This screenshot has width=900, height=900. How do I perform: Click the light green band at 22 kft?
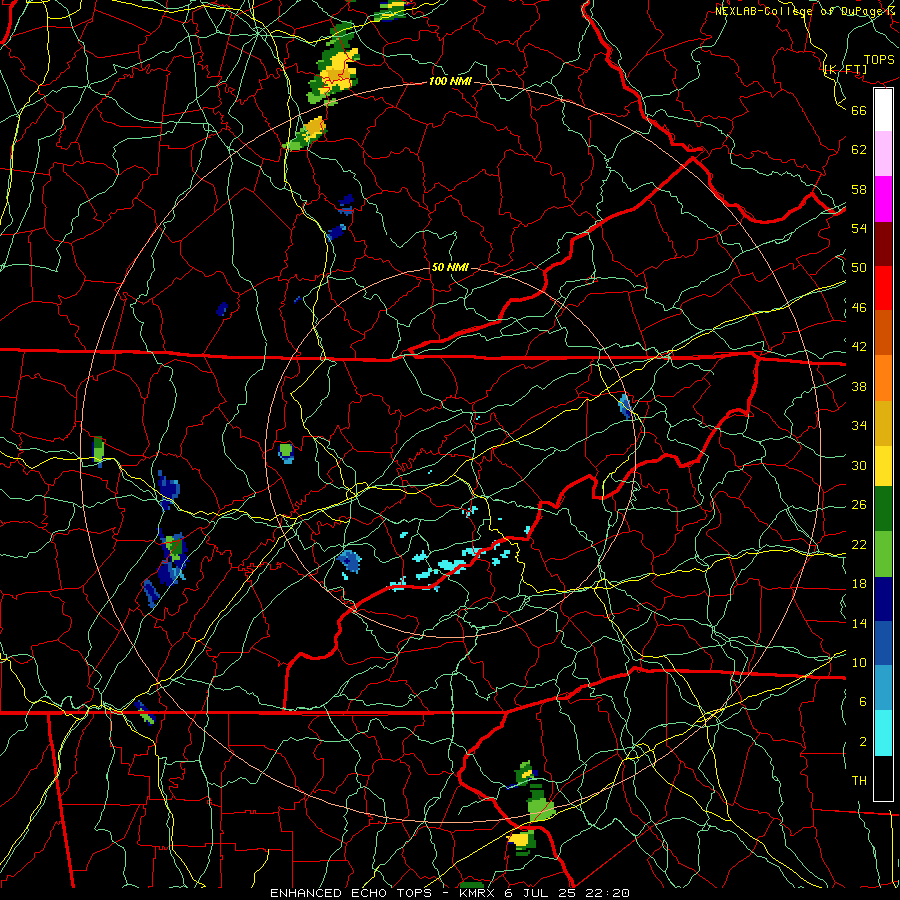[883, 554]
